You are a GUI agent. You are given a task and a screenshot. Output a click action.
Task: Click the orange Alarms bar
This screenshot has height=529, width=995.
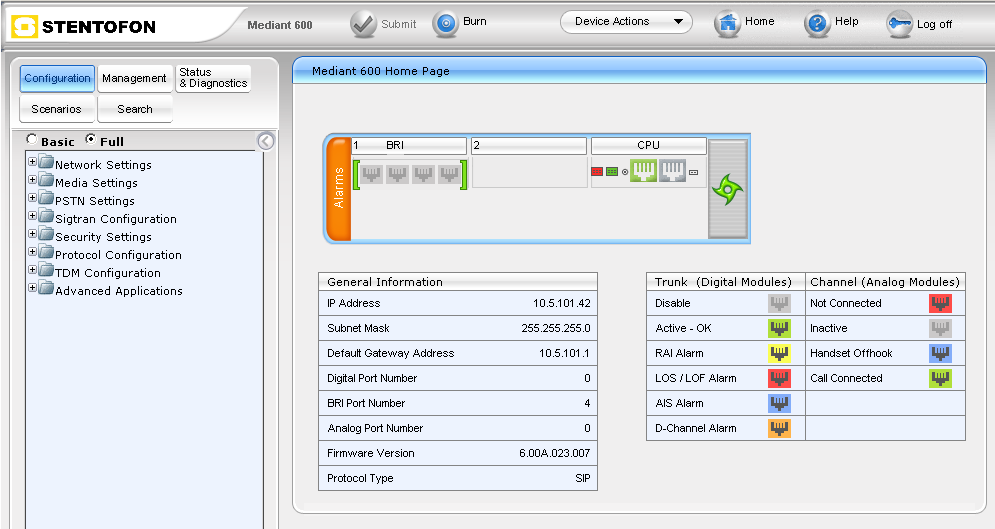(x=338, y=188)
